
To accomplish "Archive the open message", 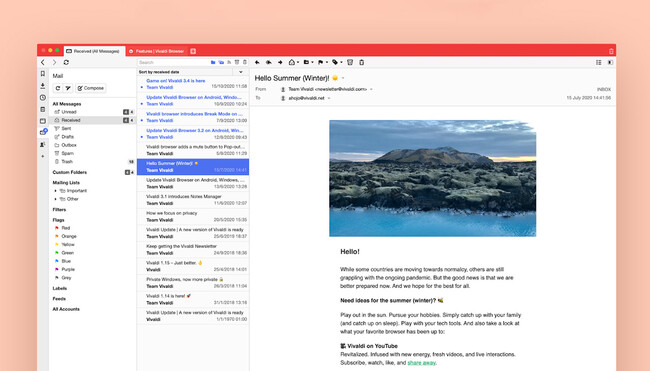I will pos(350,62).
